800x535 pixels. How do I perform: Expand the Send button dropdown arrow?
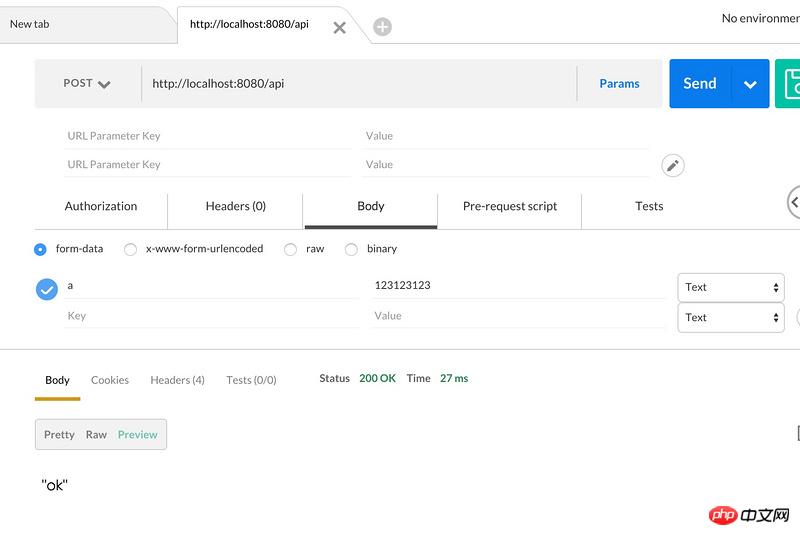(750, 84)
